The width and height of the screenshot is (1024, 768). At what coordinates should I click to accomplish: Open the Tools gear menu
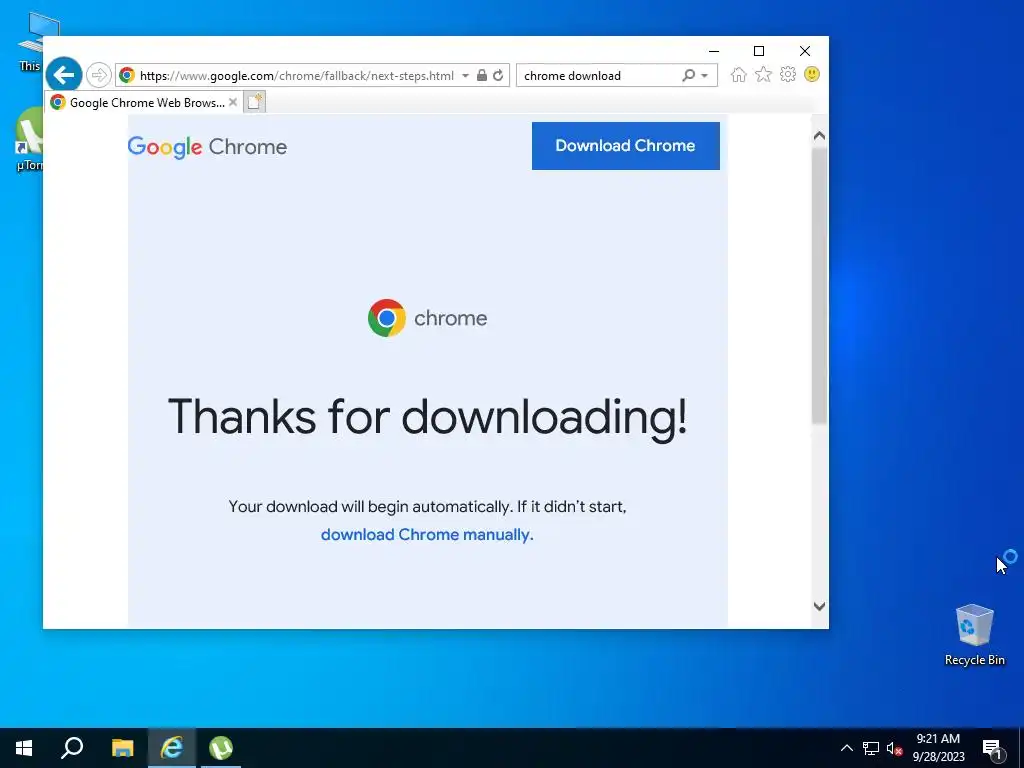pos(788,74)
